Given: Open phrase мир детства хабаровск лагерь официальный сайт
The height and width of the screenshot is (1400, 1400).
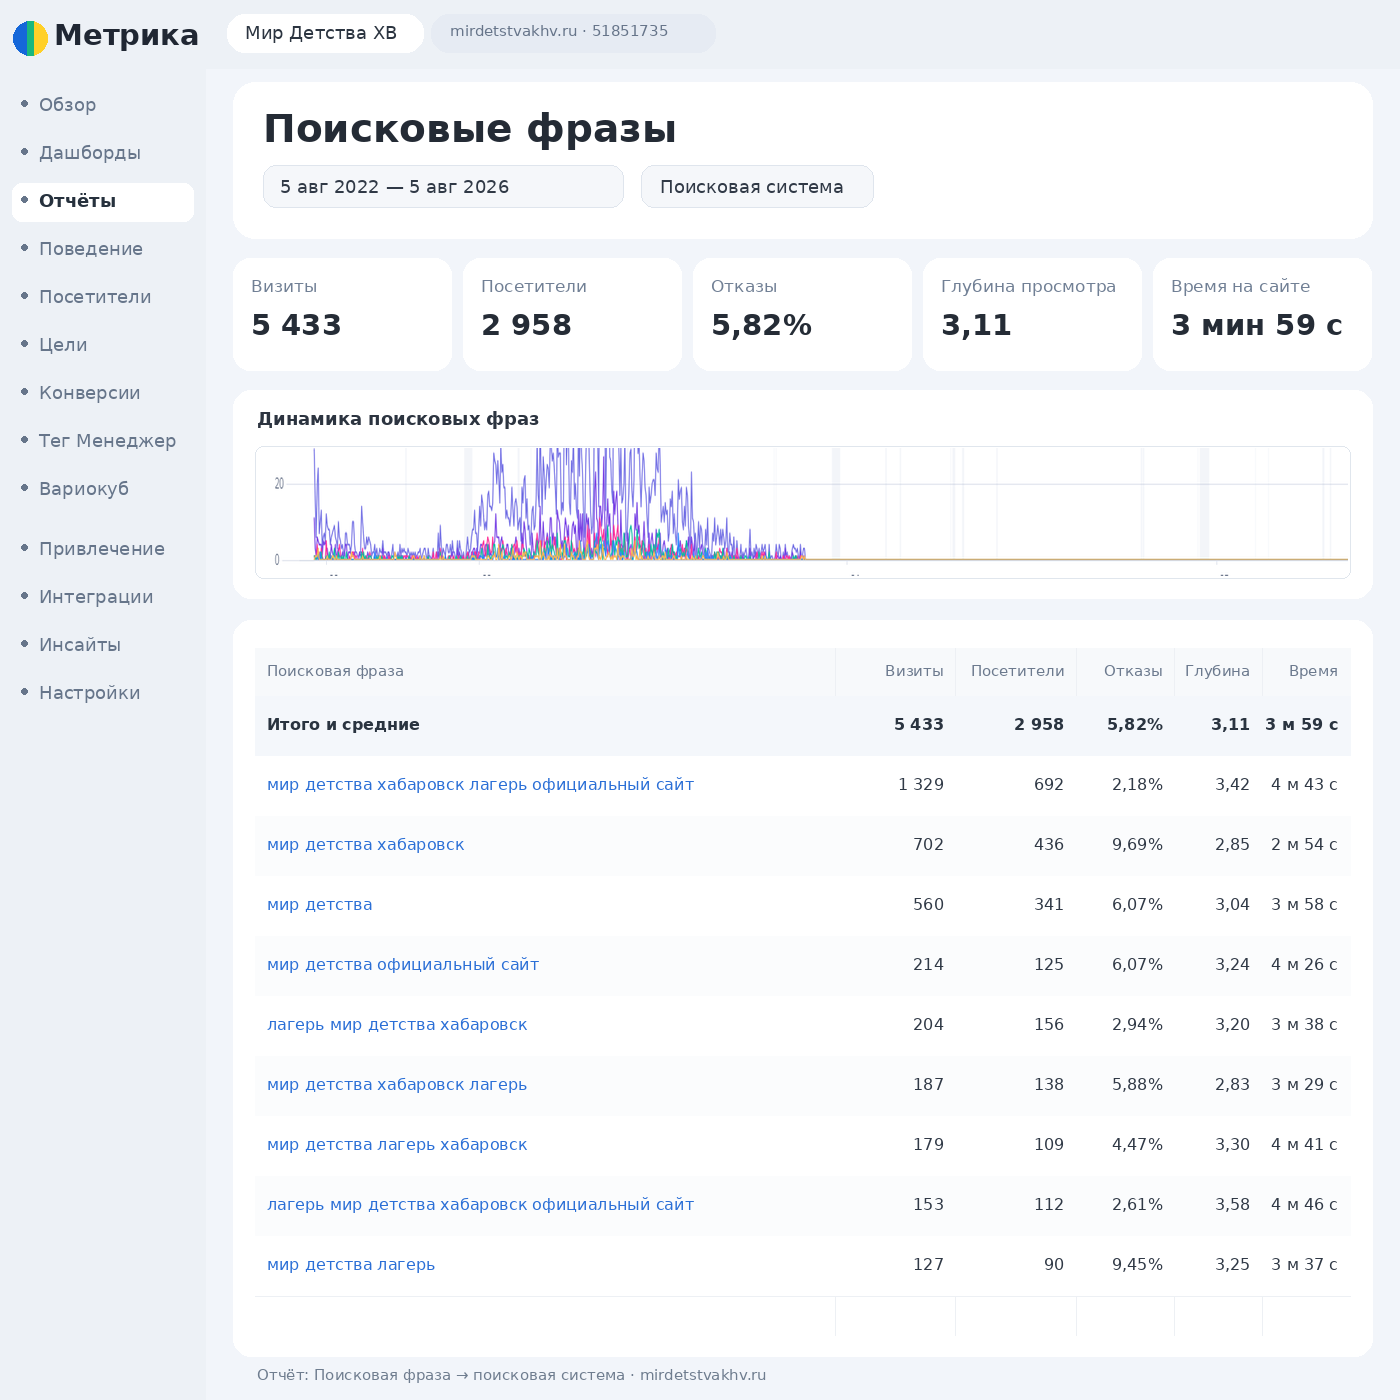Looking at the screenshot, I should pyautogui.click(x=480, y=785).
